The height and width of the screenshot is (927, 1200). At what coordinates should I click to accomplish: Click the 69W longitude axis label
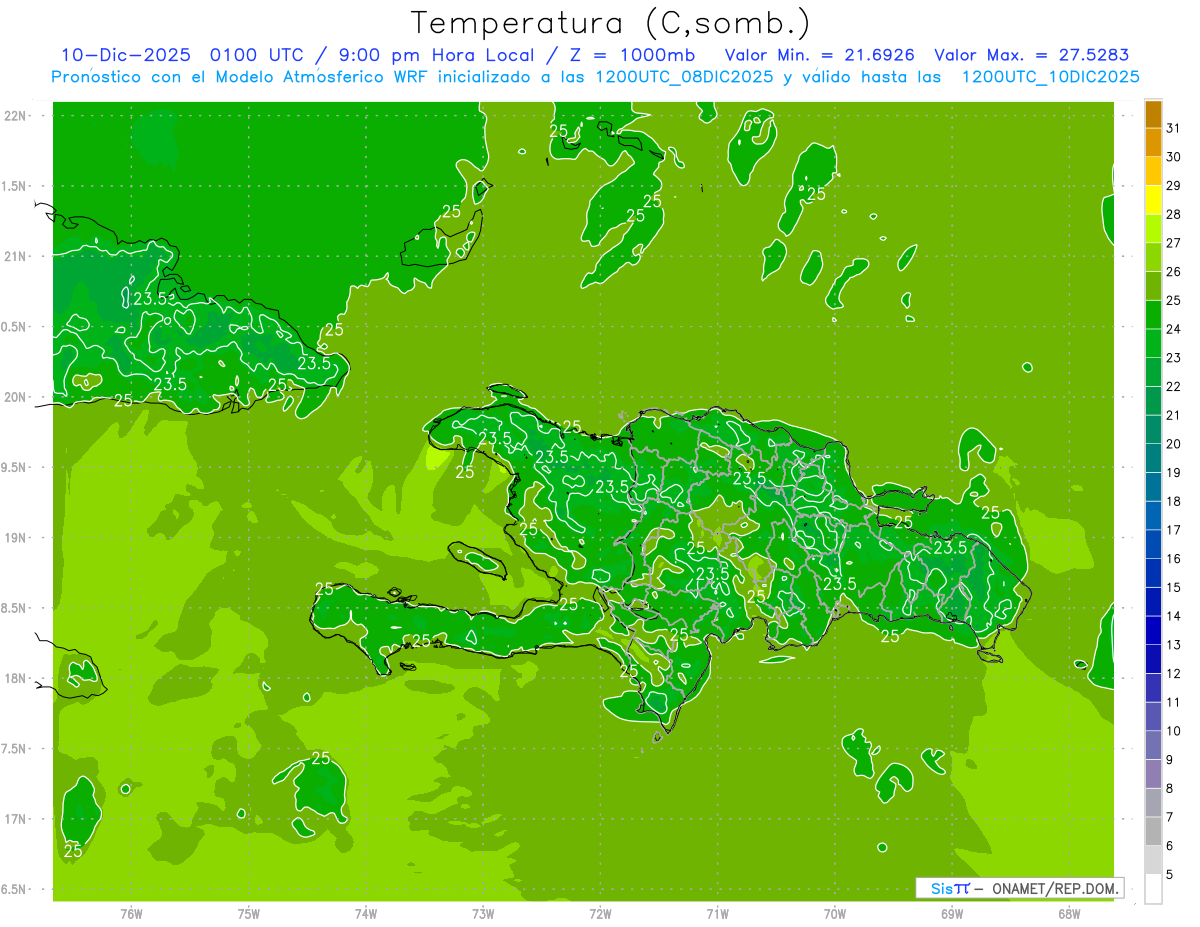(x=951, y=914)
